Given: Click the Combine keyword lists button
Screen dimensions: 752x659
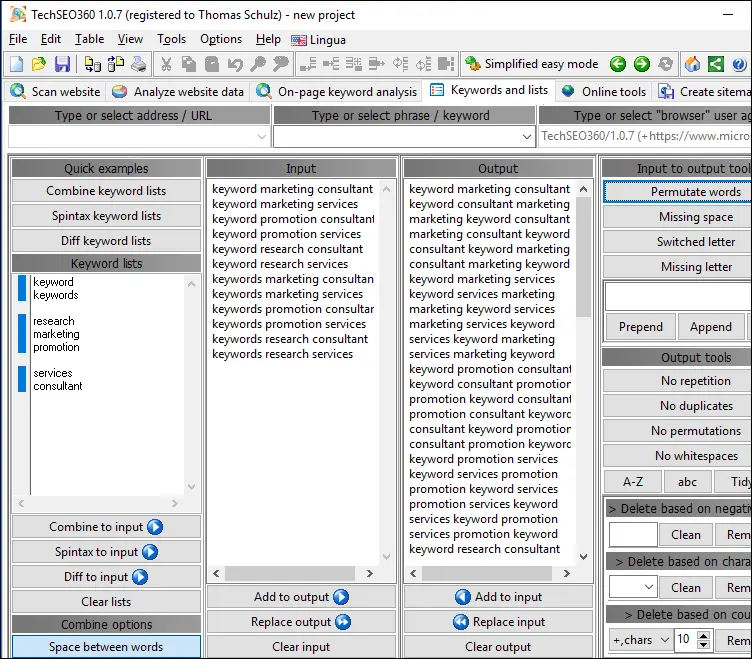Looking at the screenshot, I should tap(106, 191).
